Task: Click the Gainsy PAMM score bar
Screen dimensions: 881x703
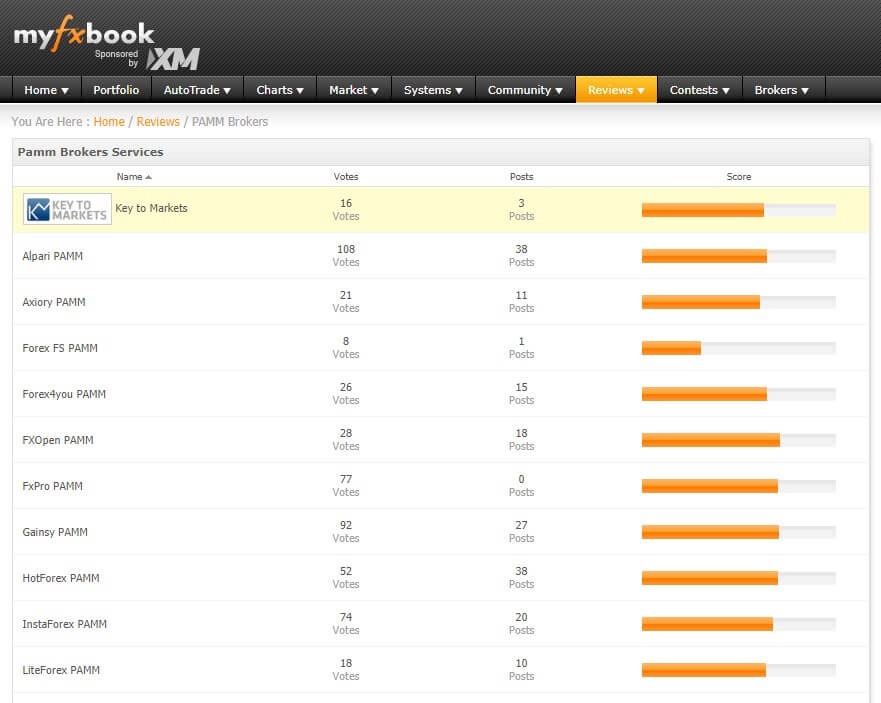Action: pos(738,533)
